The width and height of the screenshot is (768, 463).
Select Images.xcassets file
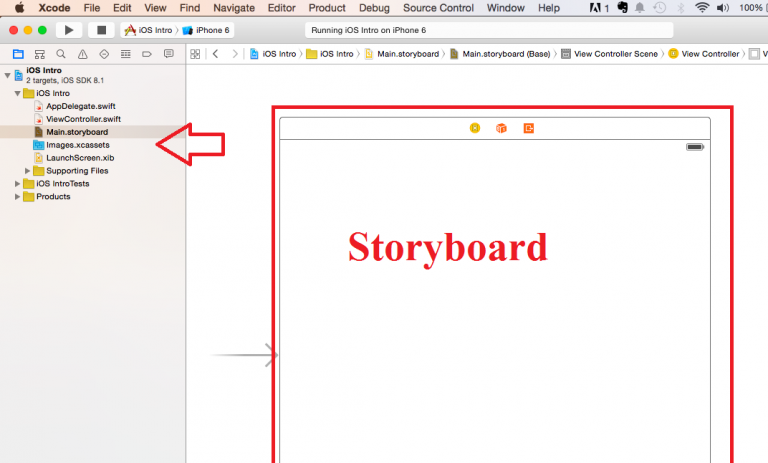click(x=77, y=145)
